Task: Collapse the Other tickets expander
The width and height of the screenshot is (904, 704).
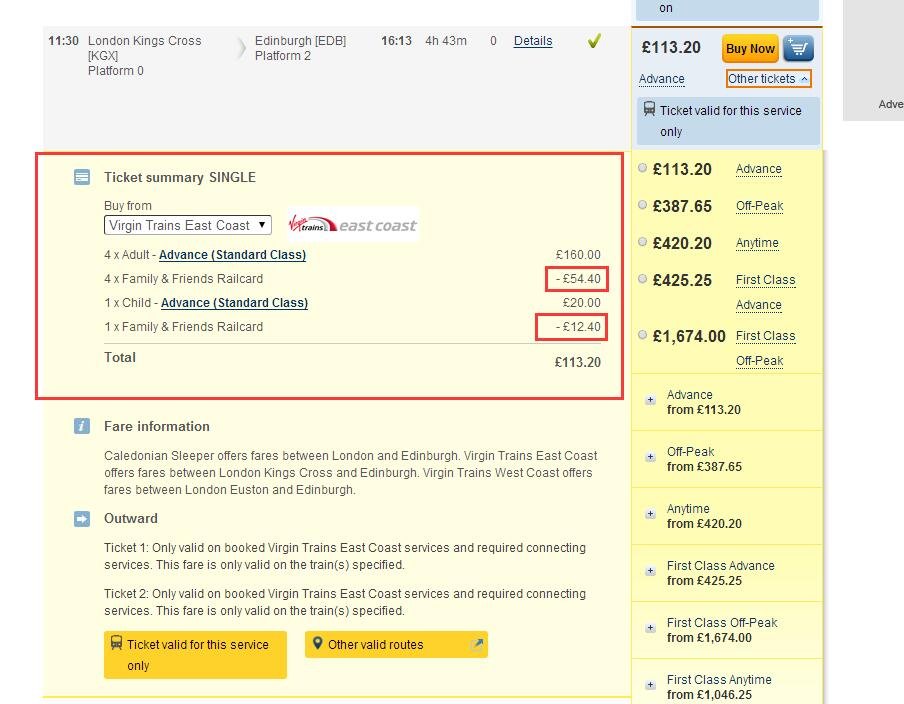Action: [x=768, y=79]
